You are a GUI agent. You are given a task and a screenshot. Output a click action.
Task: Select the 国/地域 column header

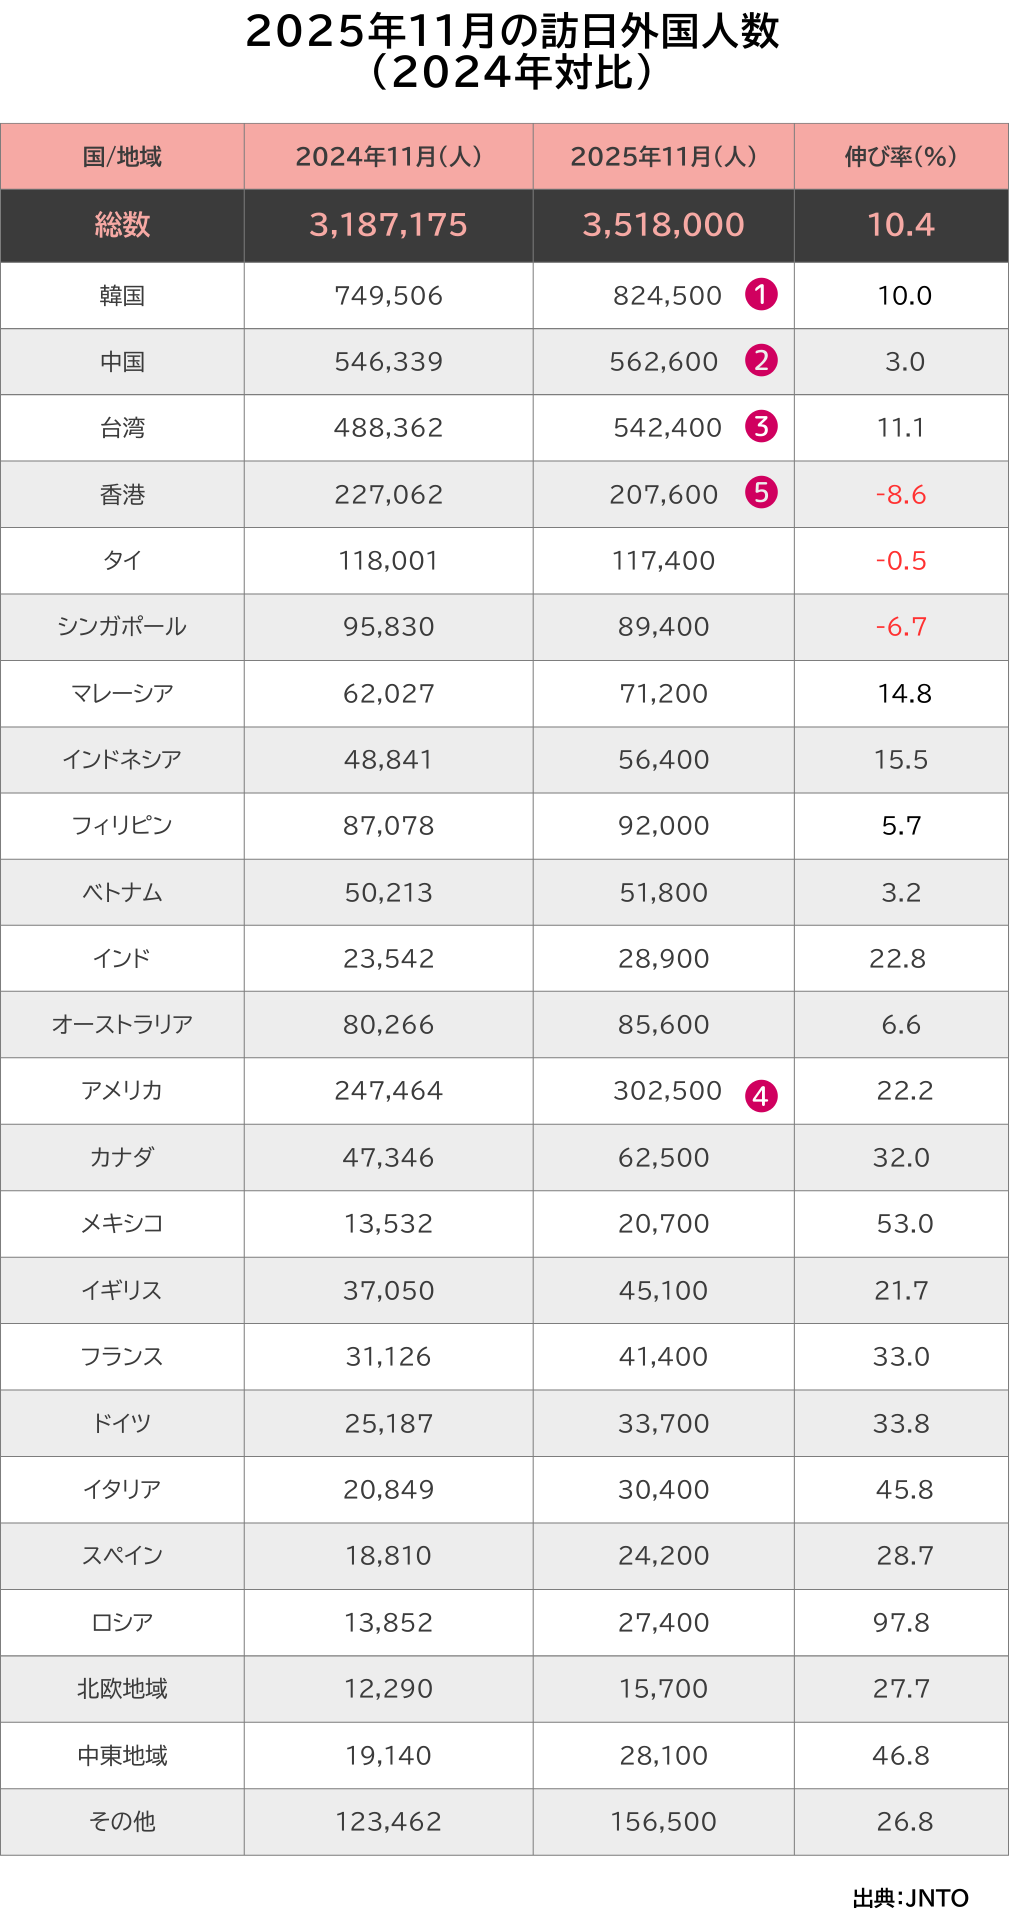click(122, 157)
